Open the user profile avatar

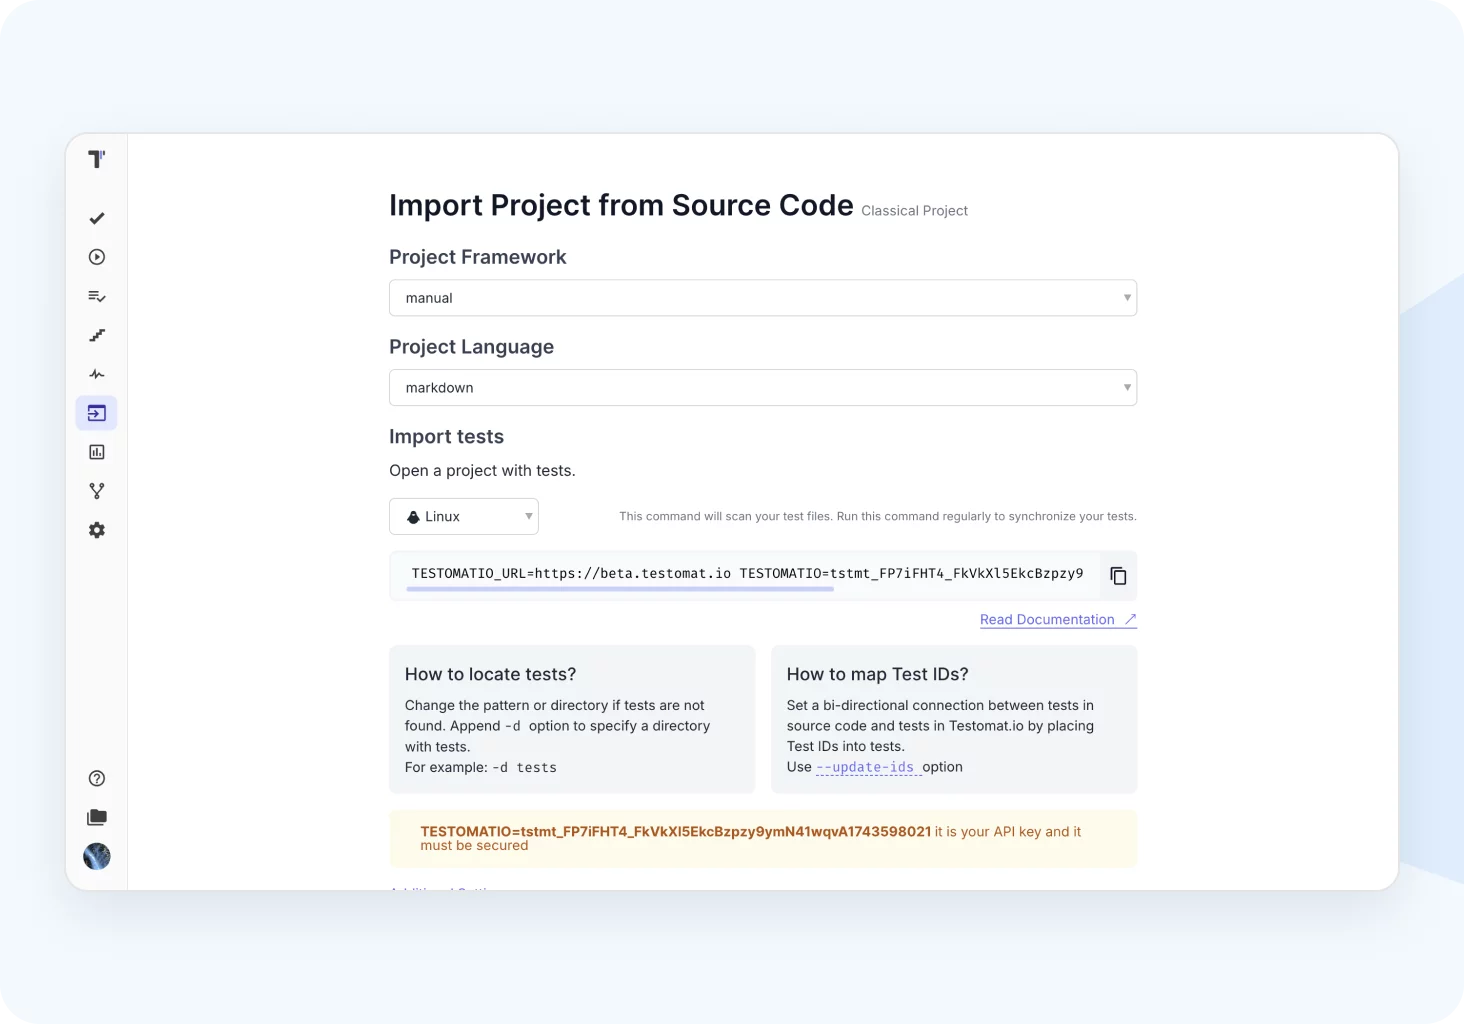pos(97,856)
